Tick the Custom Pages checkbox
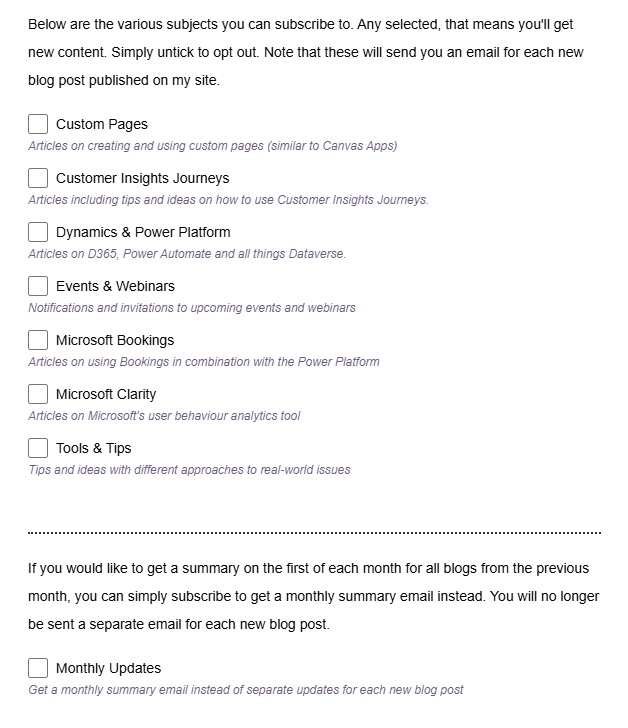The image size is (628, 728). (38, 124)
